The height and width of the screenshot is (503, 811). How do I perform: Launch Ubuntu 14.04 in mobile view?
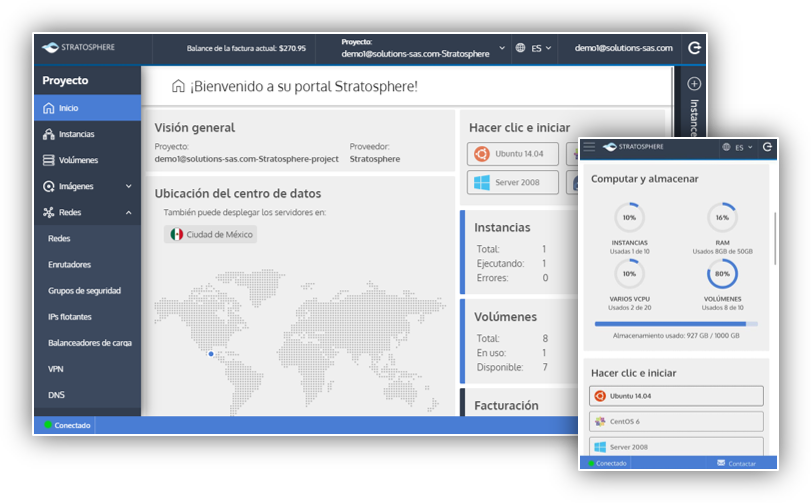676,396
